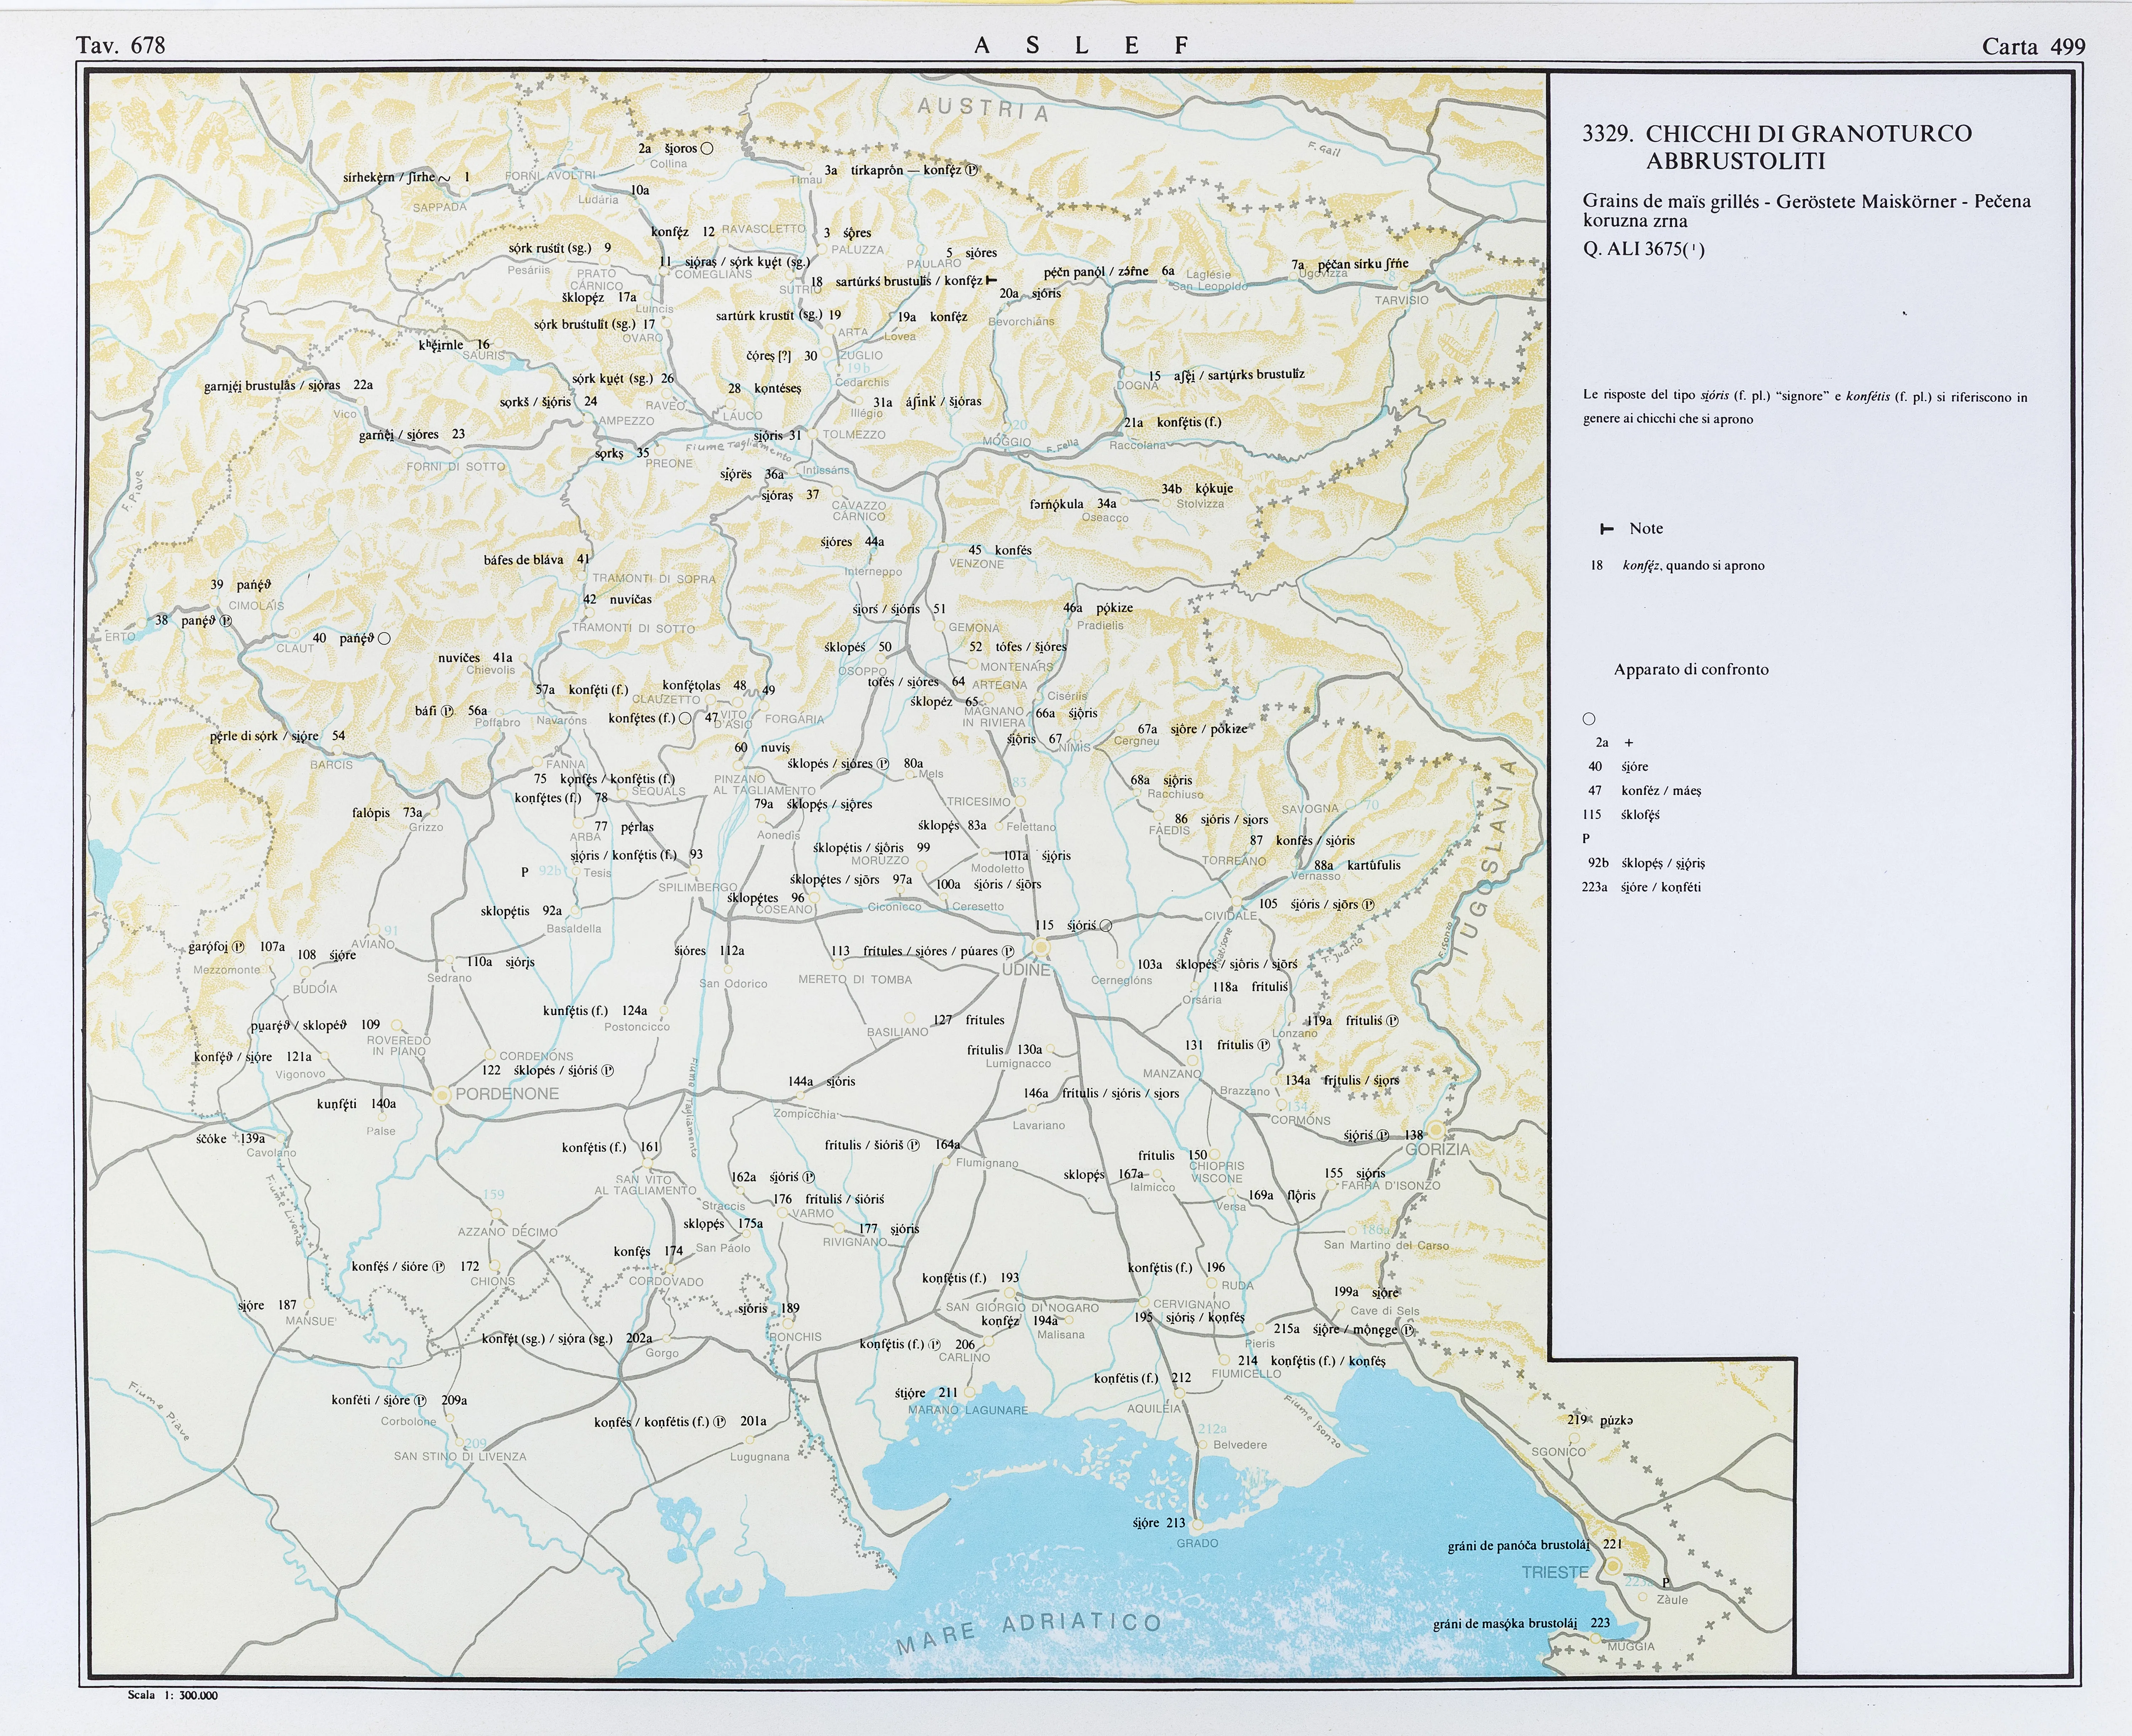Click the Udine city marker circle
The height and width of the screenshot is (1736, 2132).
coord(1041,946)
